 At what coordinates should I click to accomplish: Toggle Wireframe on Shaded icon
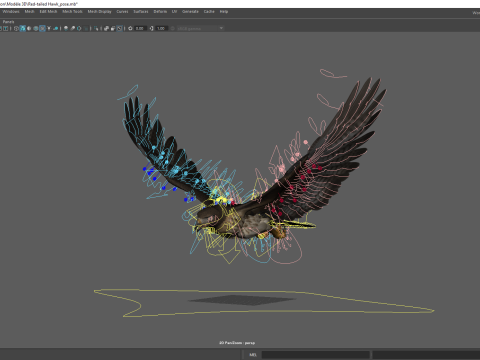(36, 28)
